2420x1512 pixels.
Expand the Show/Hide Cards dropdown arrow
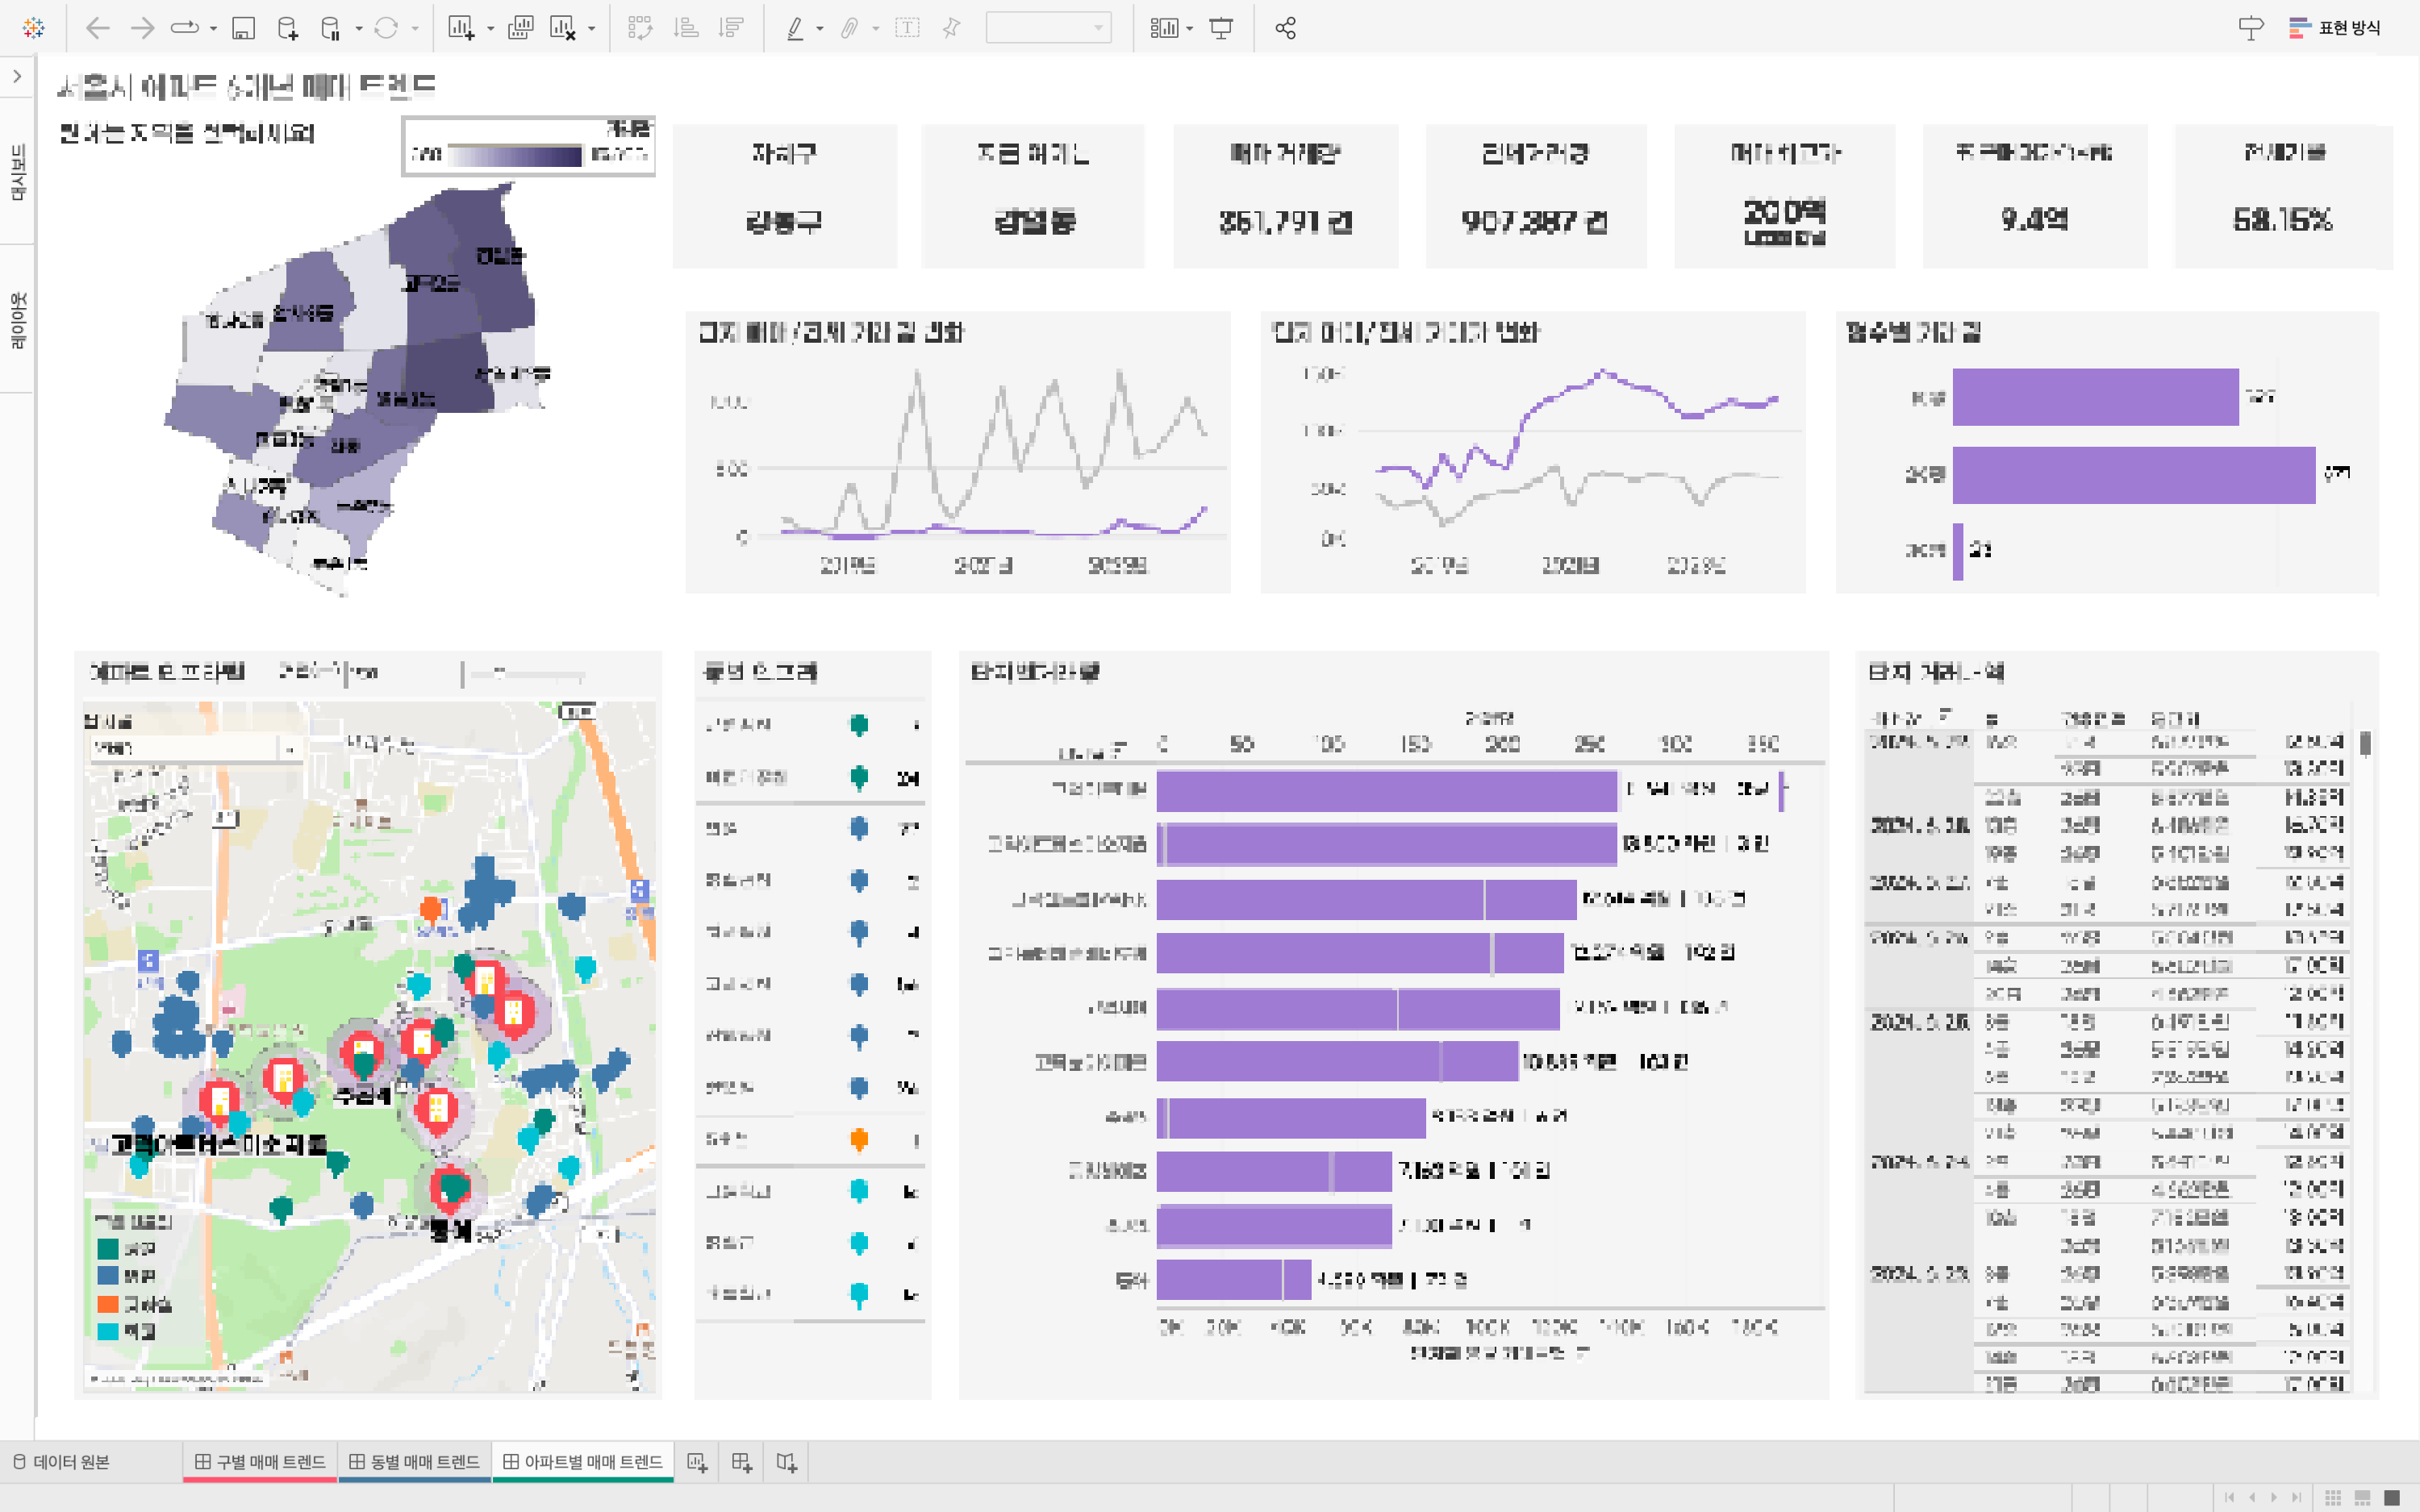point(1189,29)
